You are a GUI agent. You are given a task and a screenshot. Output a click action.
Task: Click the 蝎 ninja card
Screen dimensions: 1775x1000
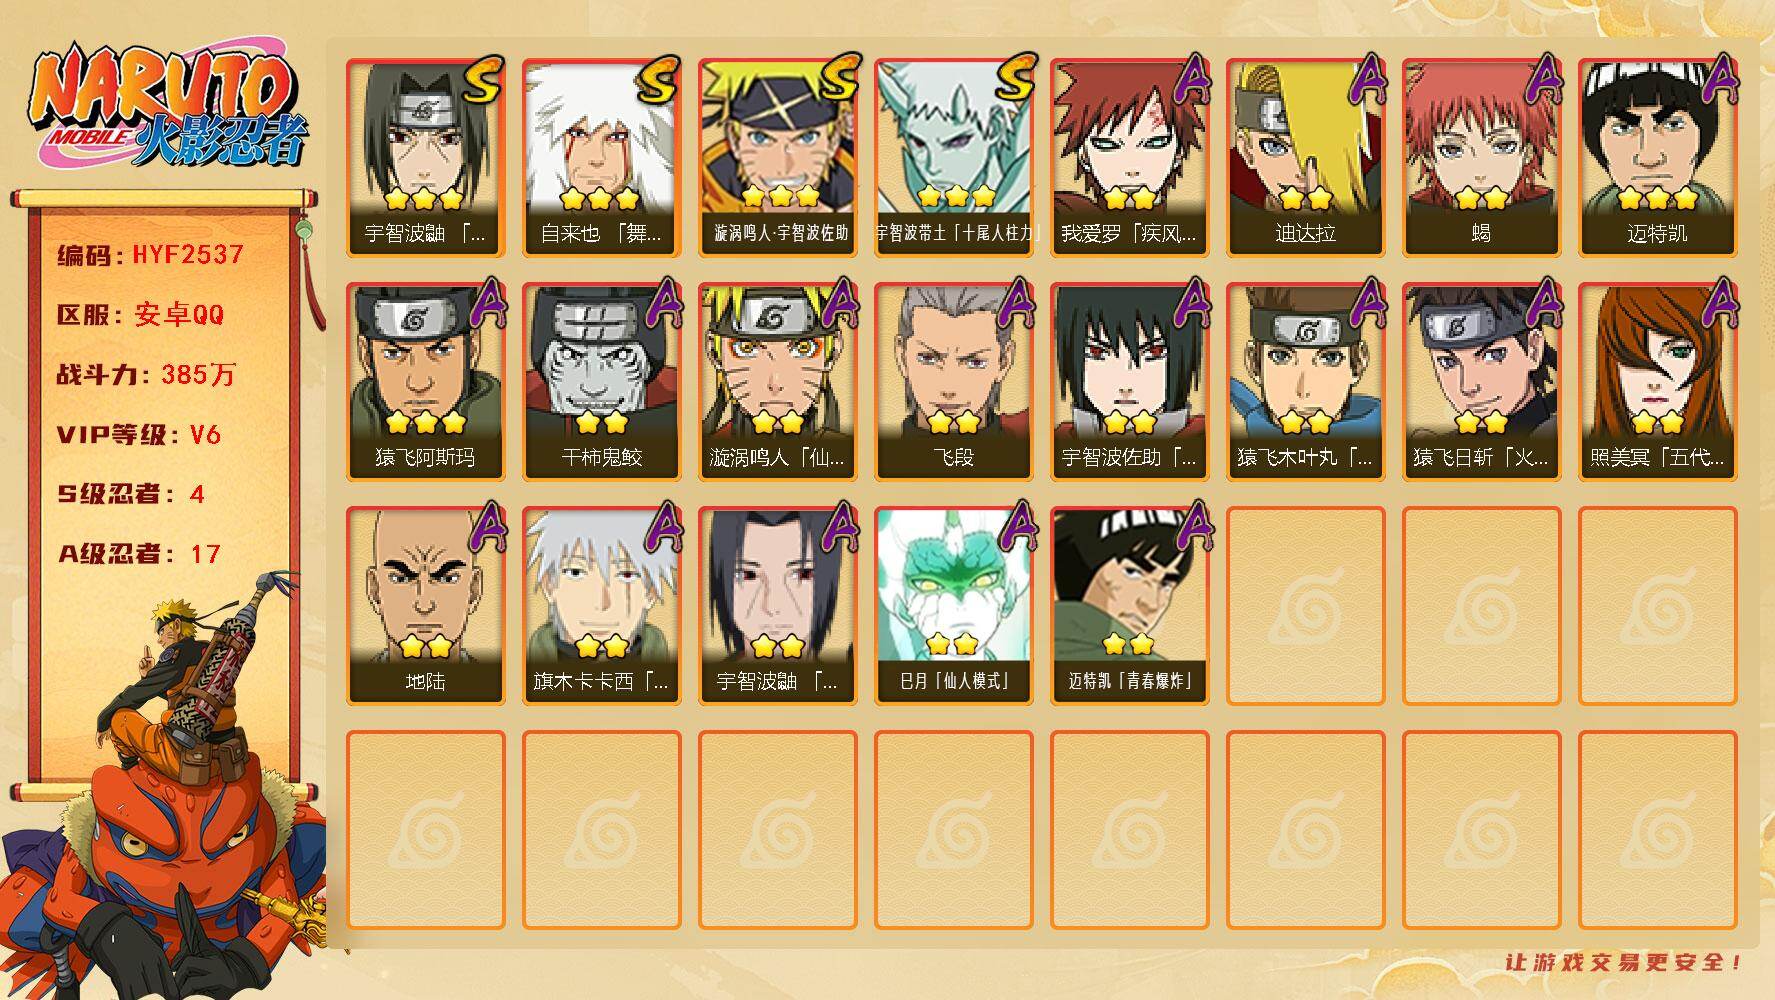pyautogui.click(x=1481, y=158)
